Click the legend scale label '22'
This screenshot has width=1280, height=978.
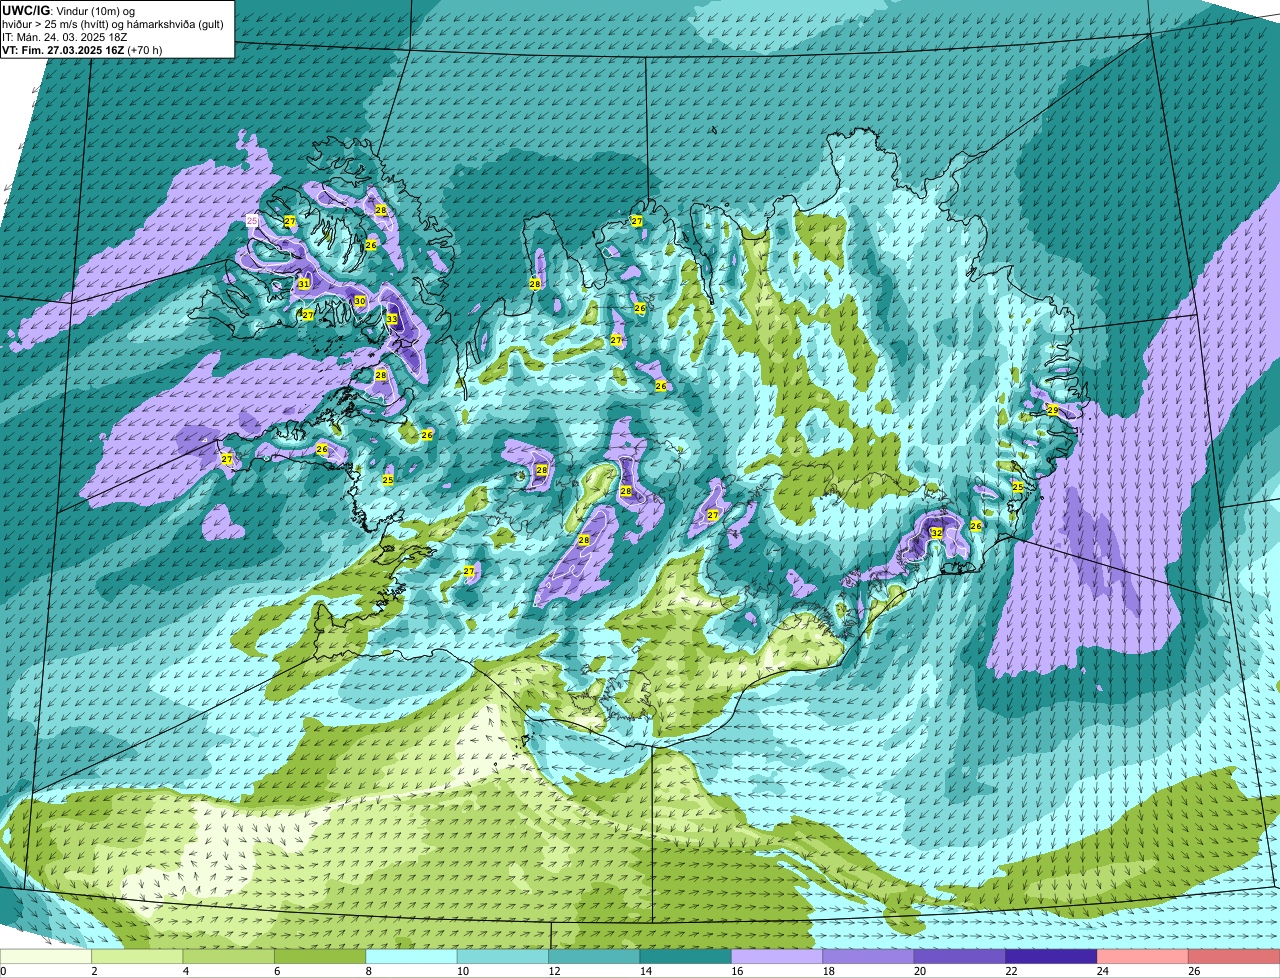pyautogui.click(x=1011, y=970)
